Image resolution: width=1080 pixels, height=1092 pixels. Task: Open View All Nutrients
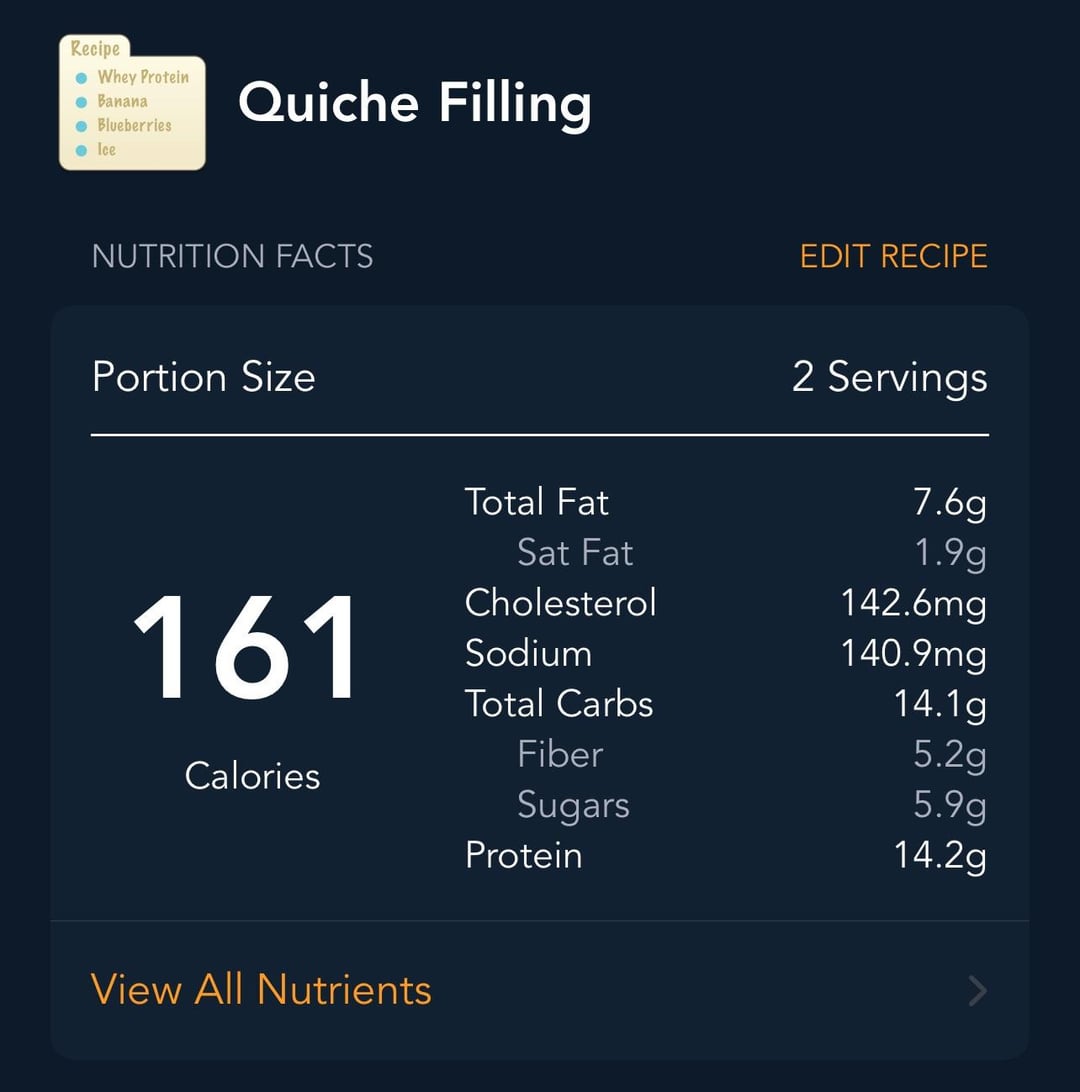coord(261,990)
